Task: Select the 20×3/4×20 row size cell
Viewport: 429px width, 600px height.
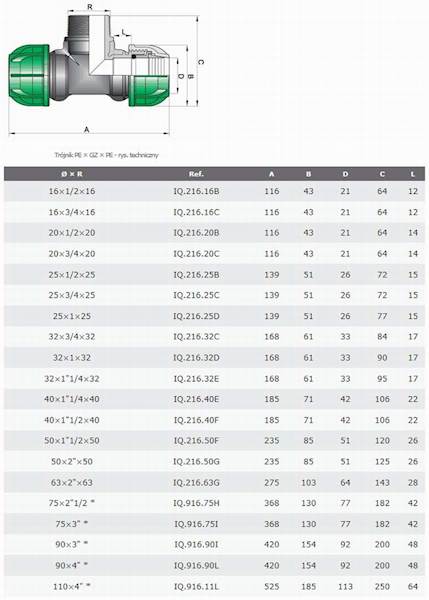Action: 72,254
